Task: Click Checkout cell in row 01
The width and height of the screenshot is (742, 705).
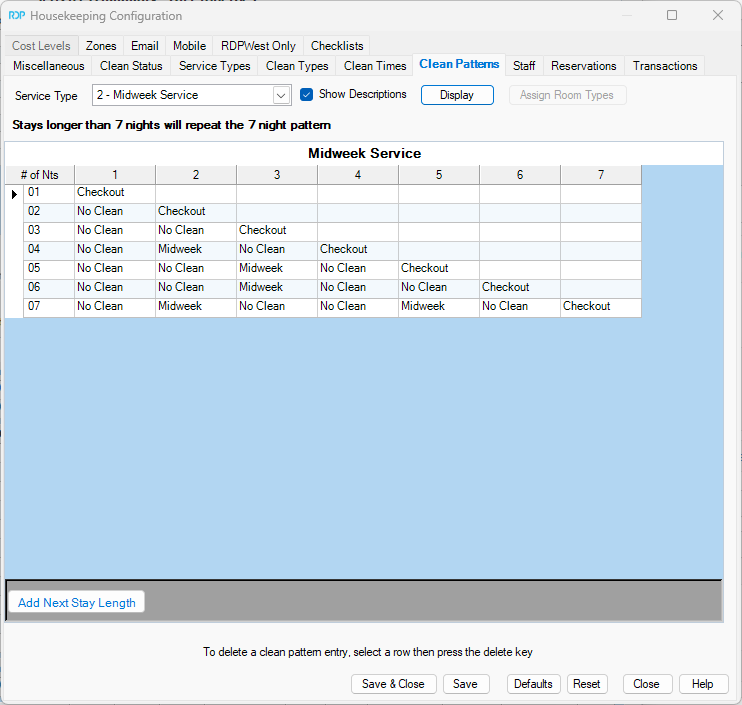Action: [x=115, y=194]
